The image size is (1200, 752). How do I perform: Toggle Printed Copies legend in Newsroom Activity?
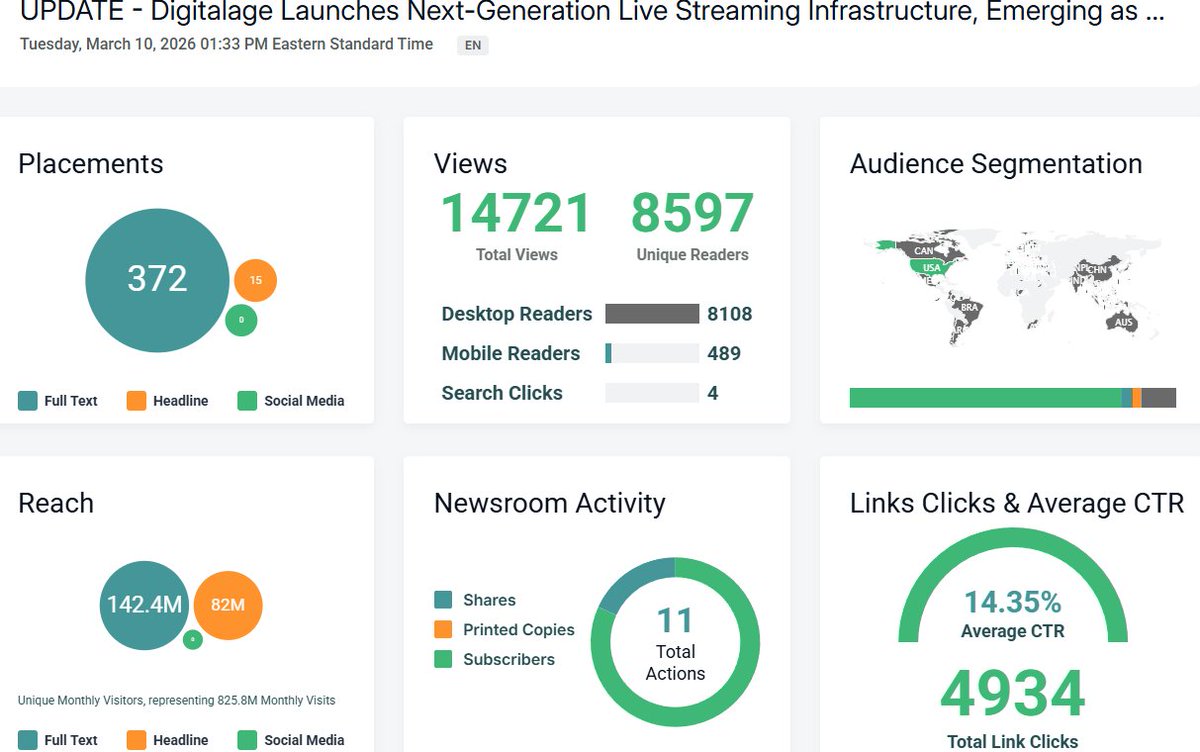tap(504, 630)
